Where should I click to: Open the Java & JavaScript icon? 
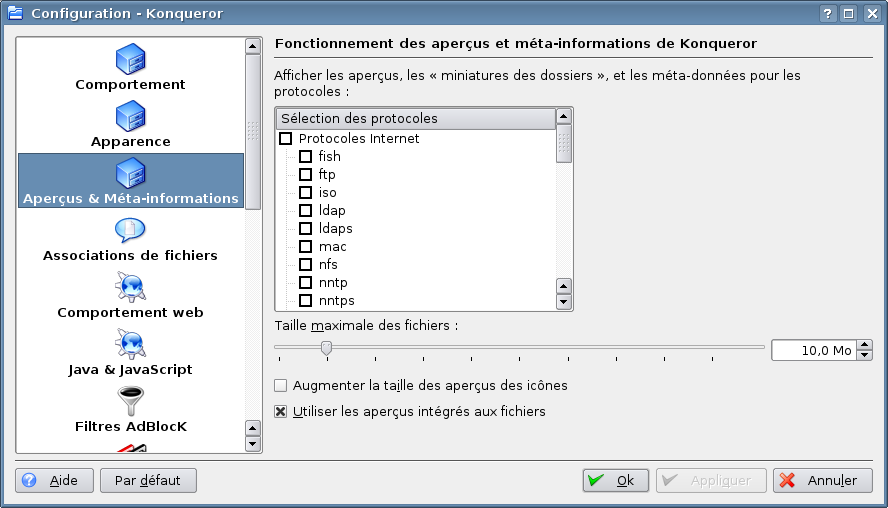coord(130,346)
